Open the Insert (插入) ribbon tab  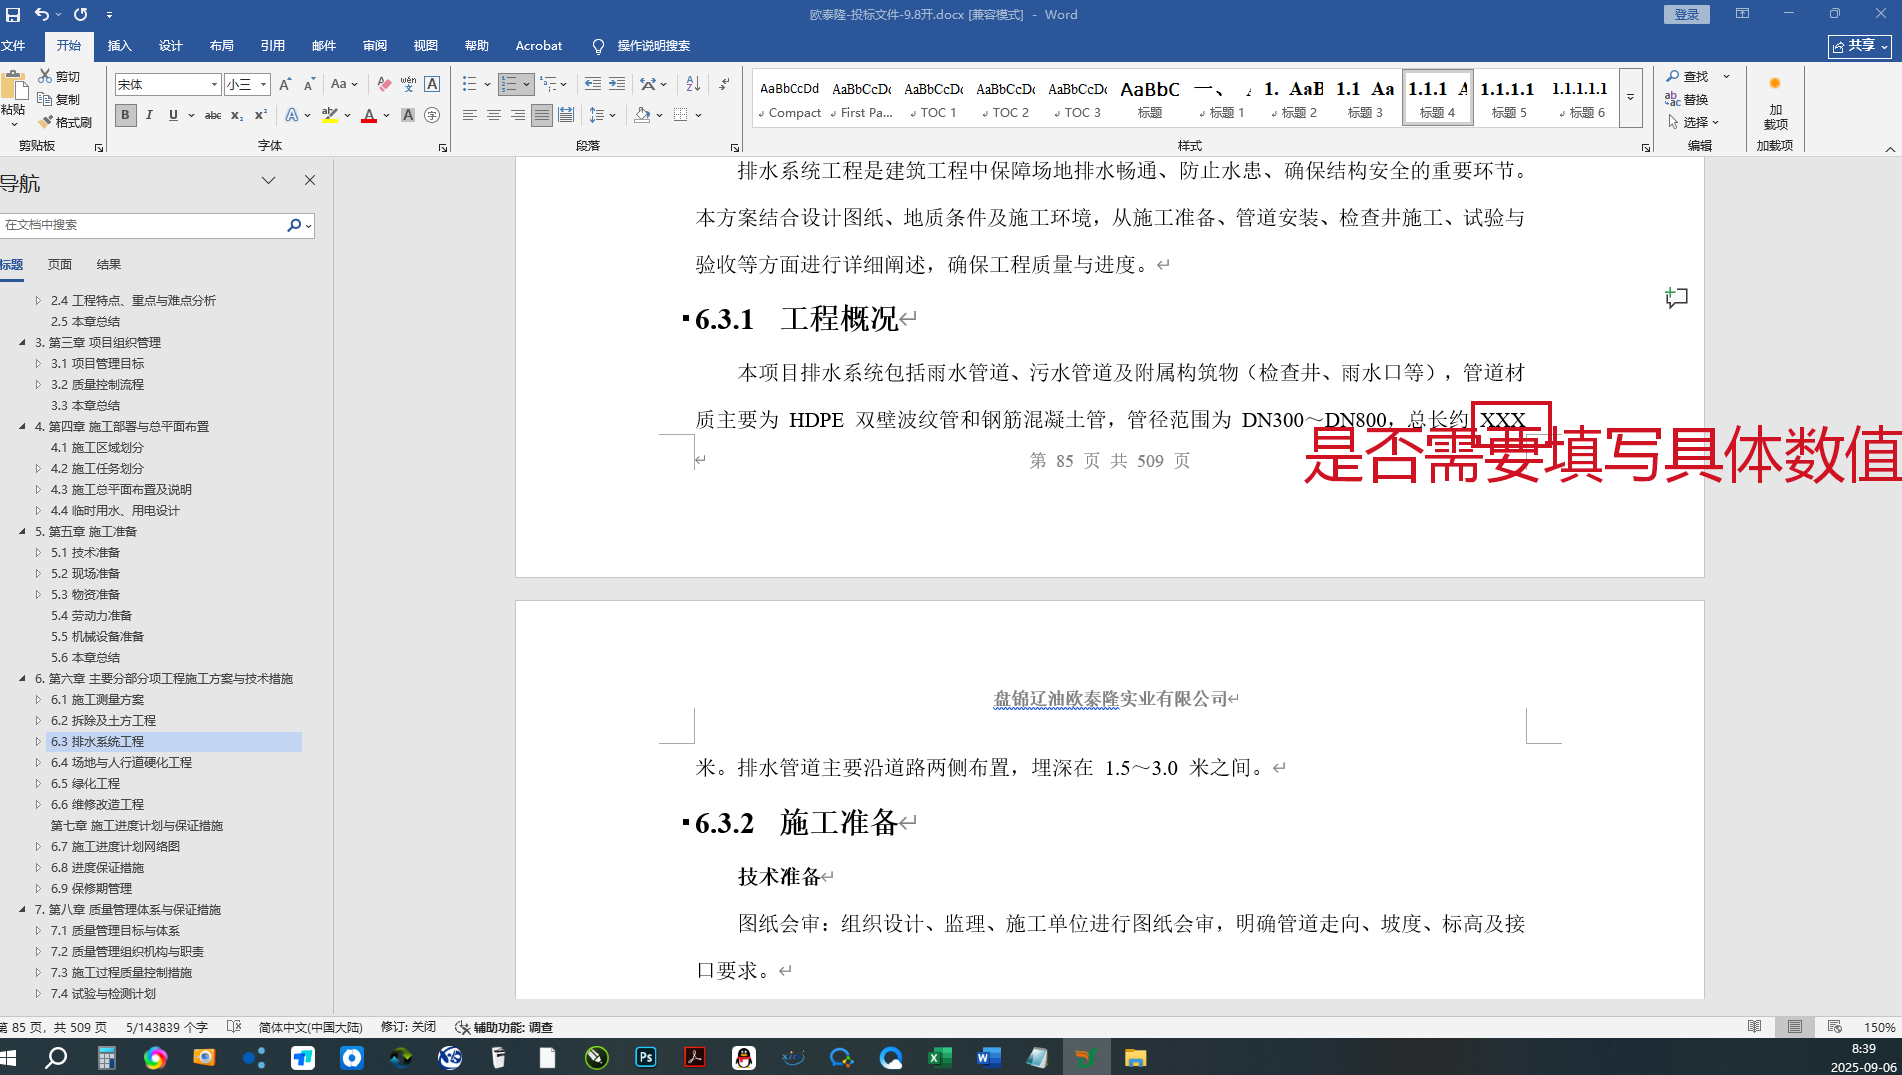(x=120, y=46)
